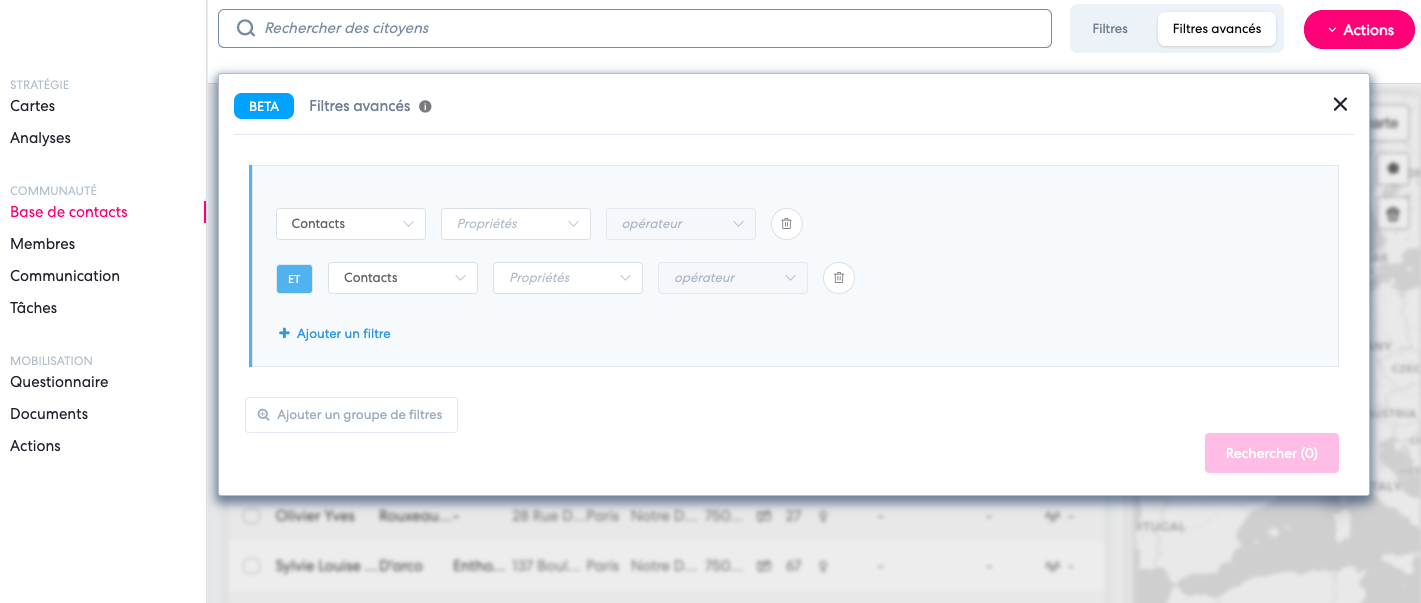The image size is (1421, 603).
Task: Select the Filtres avancés tab
Action: pos(1217,29)
